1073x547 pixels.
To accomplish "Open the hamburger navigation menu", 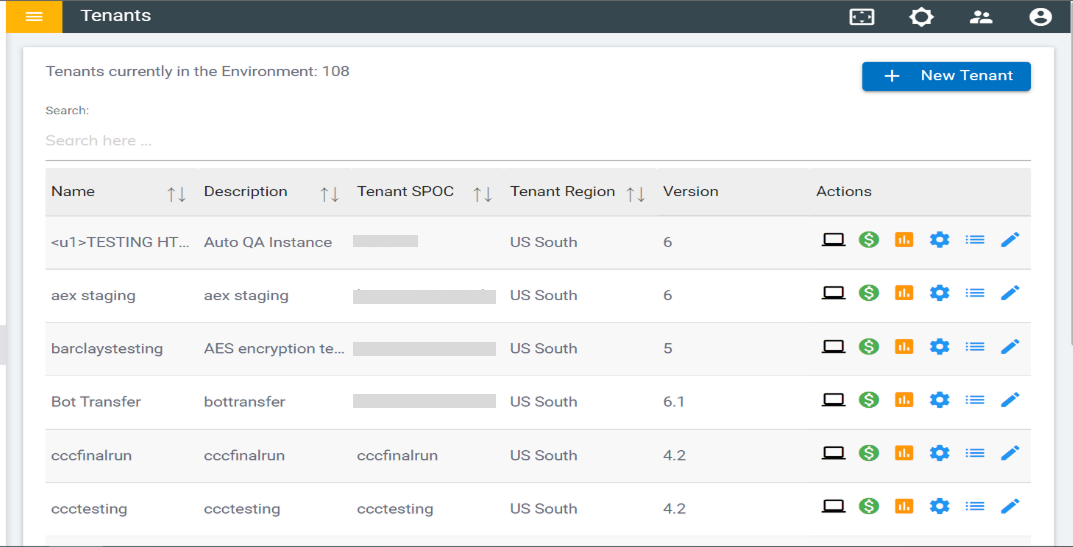I will [34, 17].
